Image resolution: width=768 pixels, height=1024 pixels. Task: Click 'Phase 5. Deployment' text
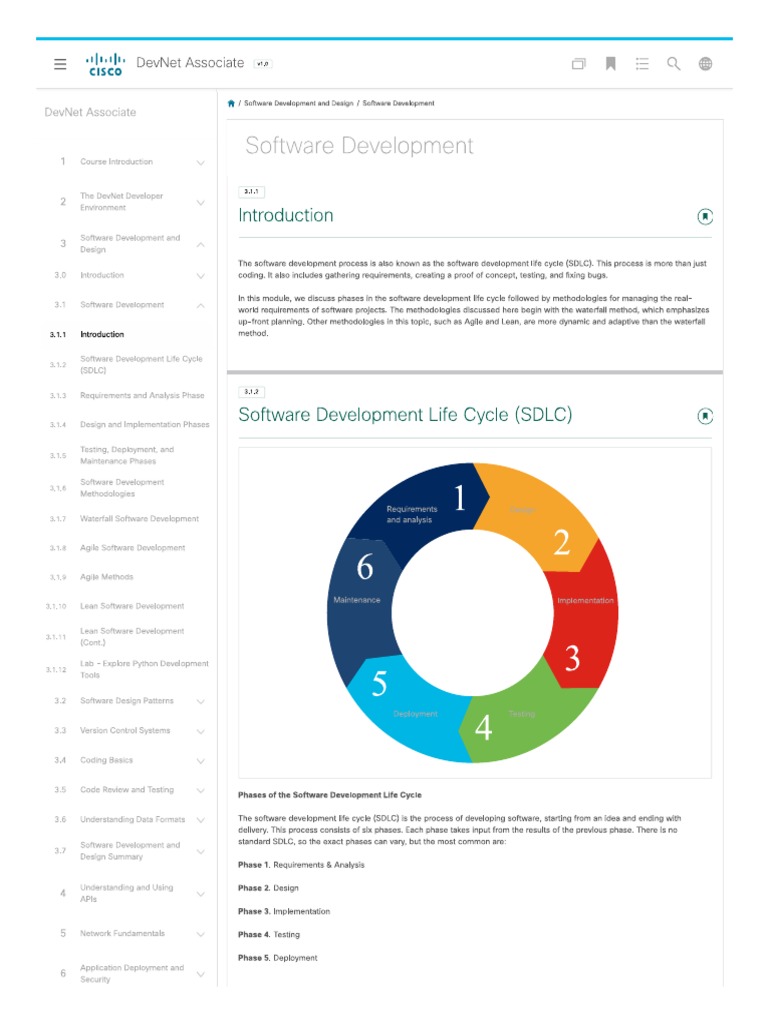pos(278,958)
